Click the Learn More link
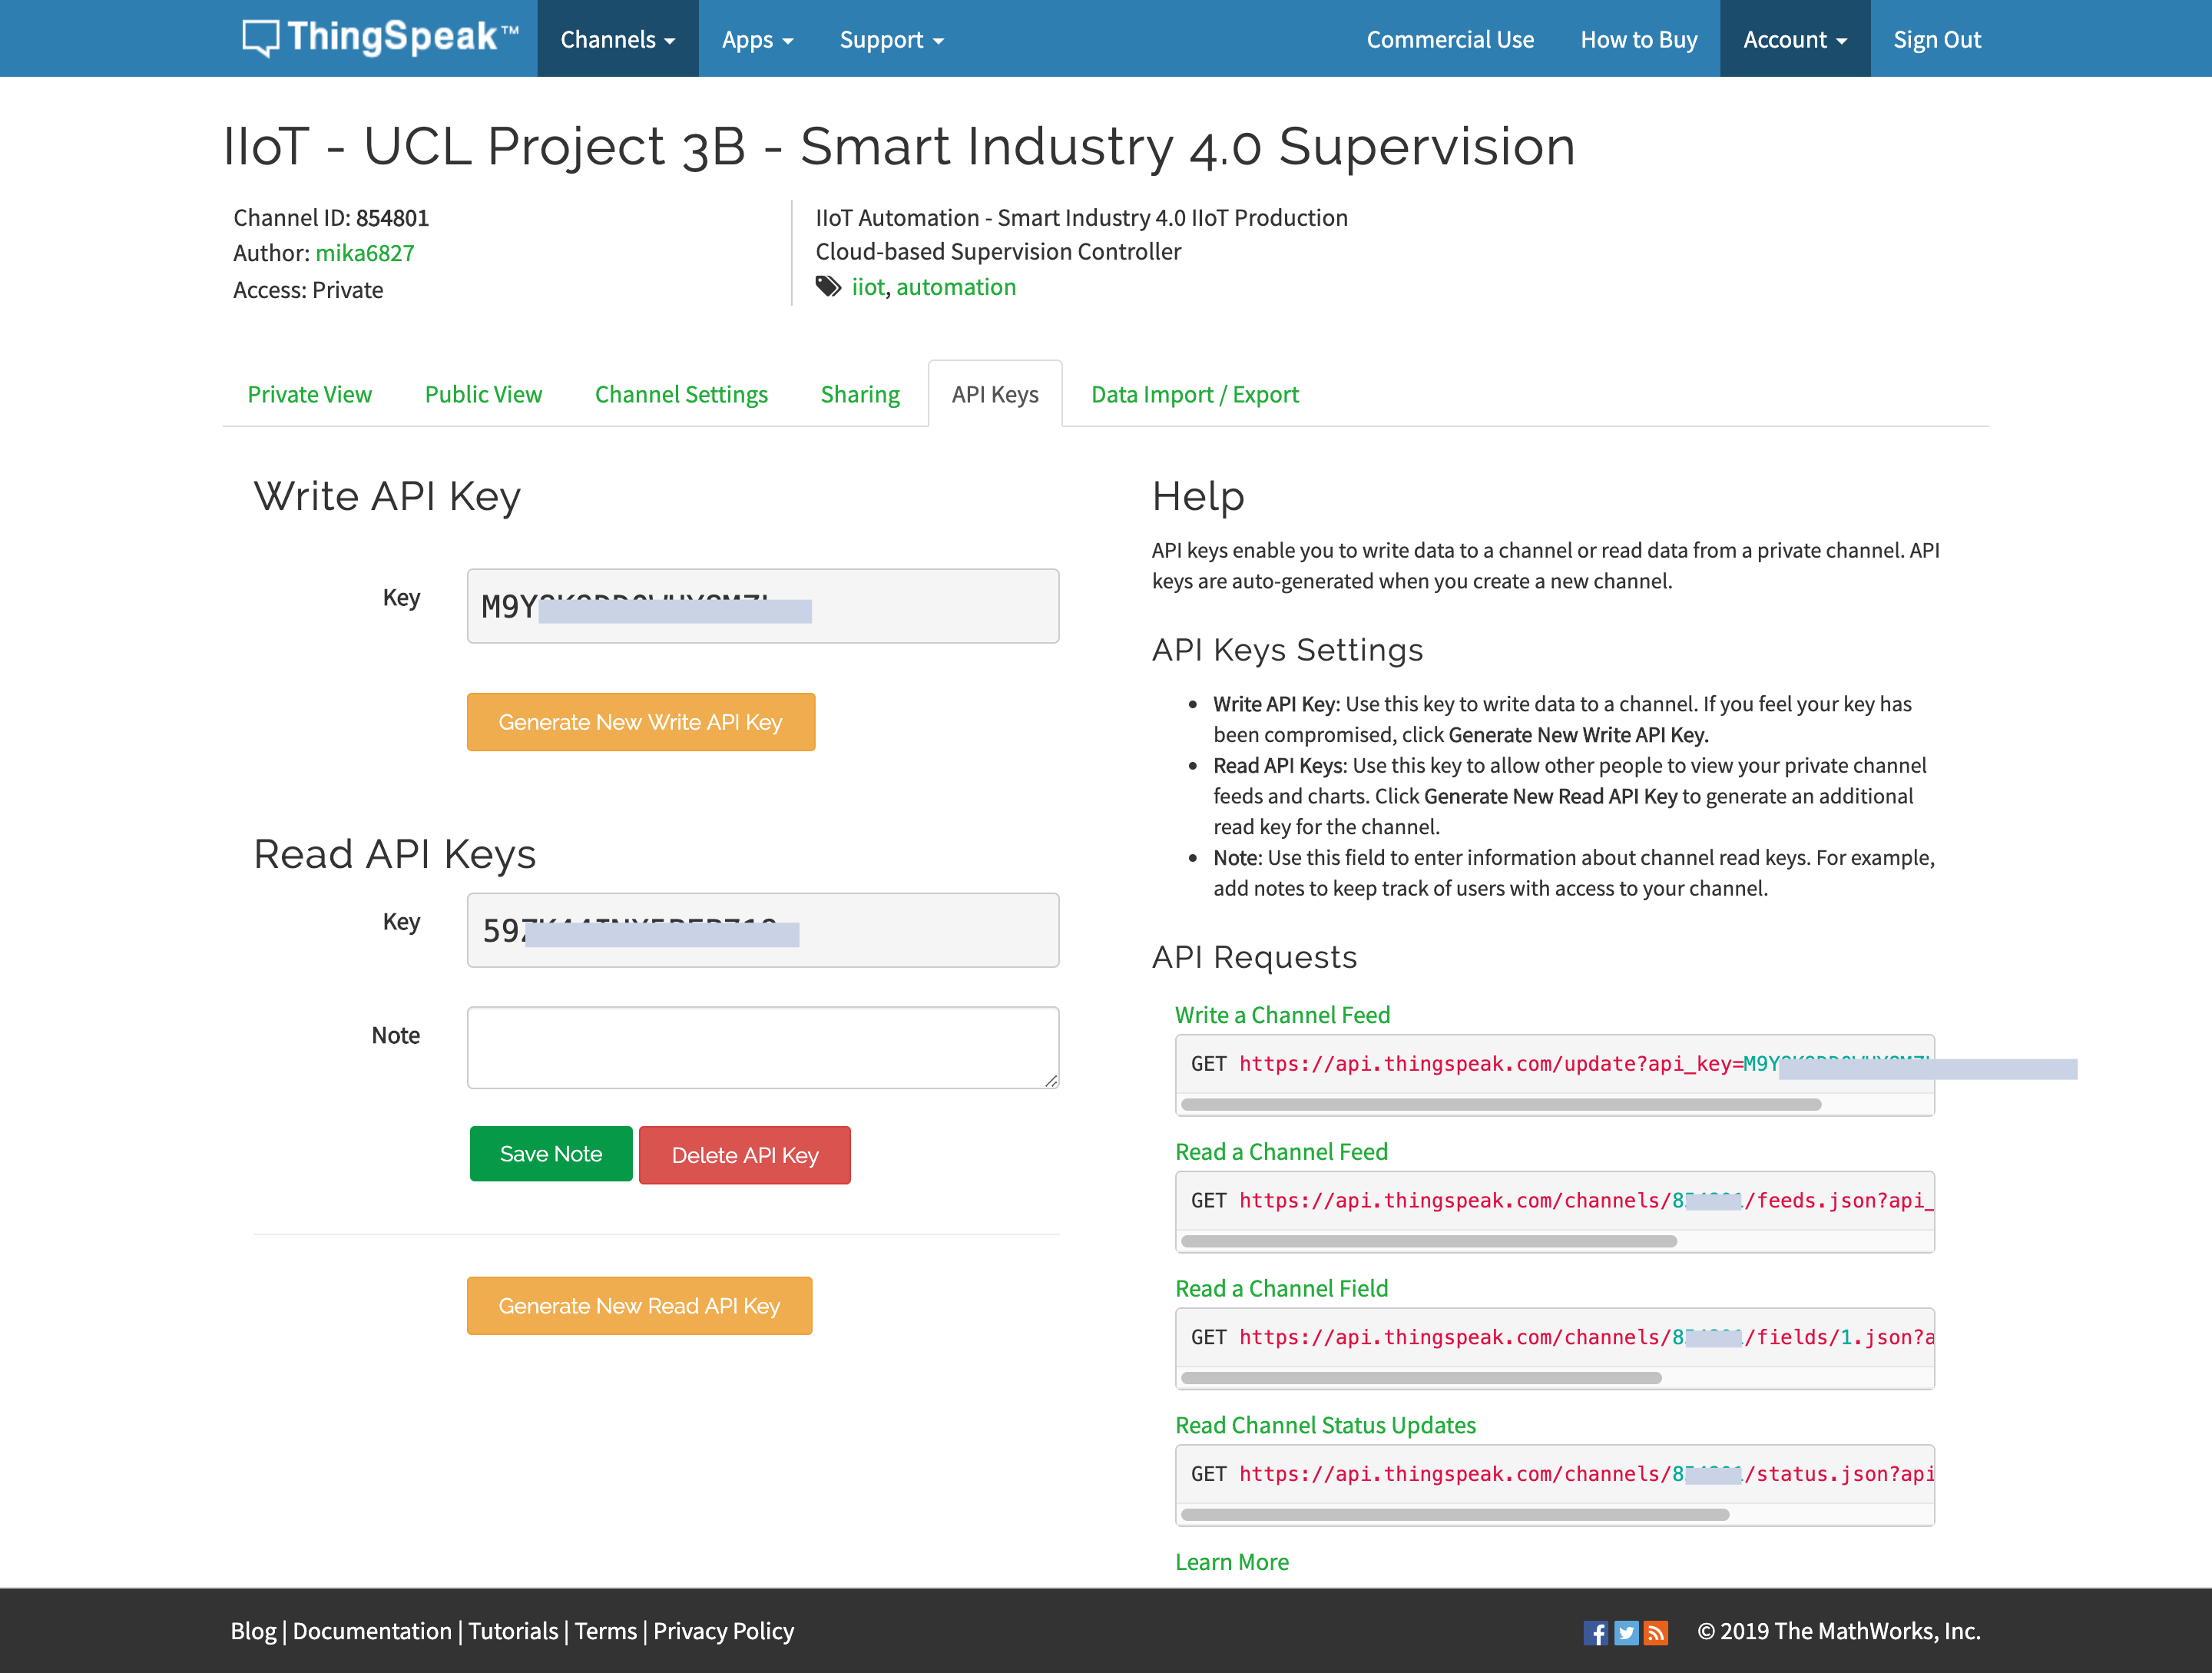2212x1673 pixels. tap(1232, 1562)
